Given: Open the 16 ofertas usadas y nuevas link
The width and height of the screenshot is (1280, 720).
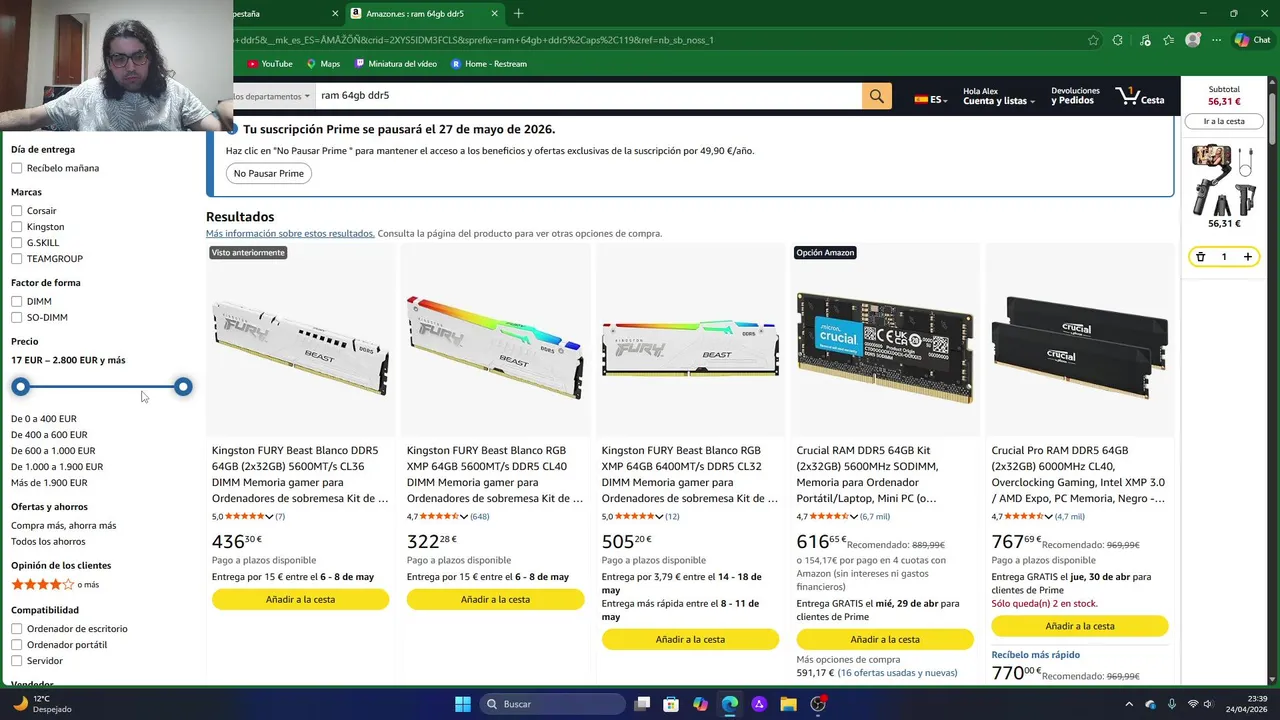Looking at the screenshot, I should tap(897, 673).
